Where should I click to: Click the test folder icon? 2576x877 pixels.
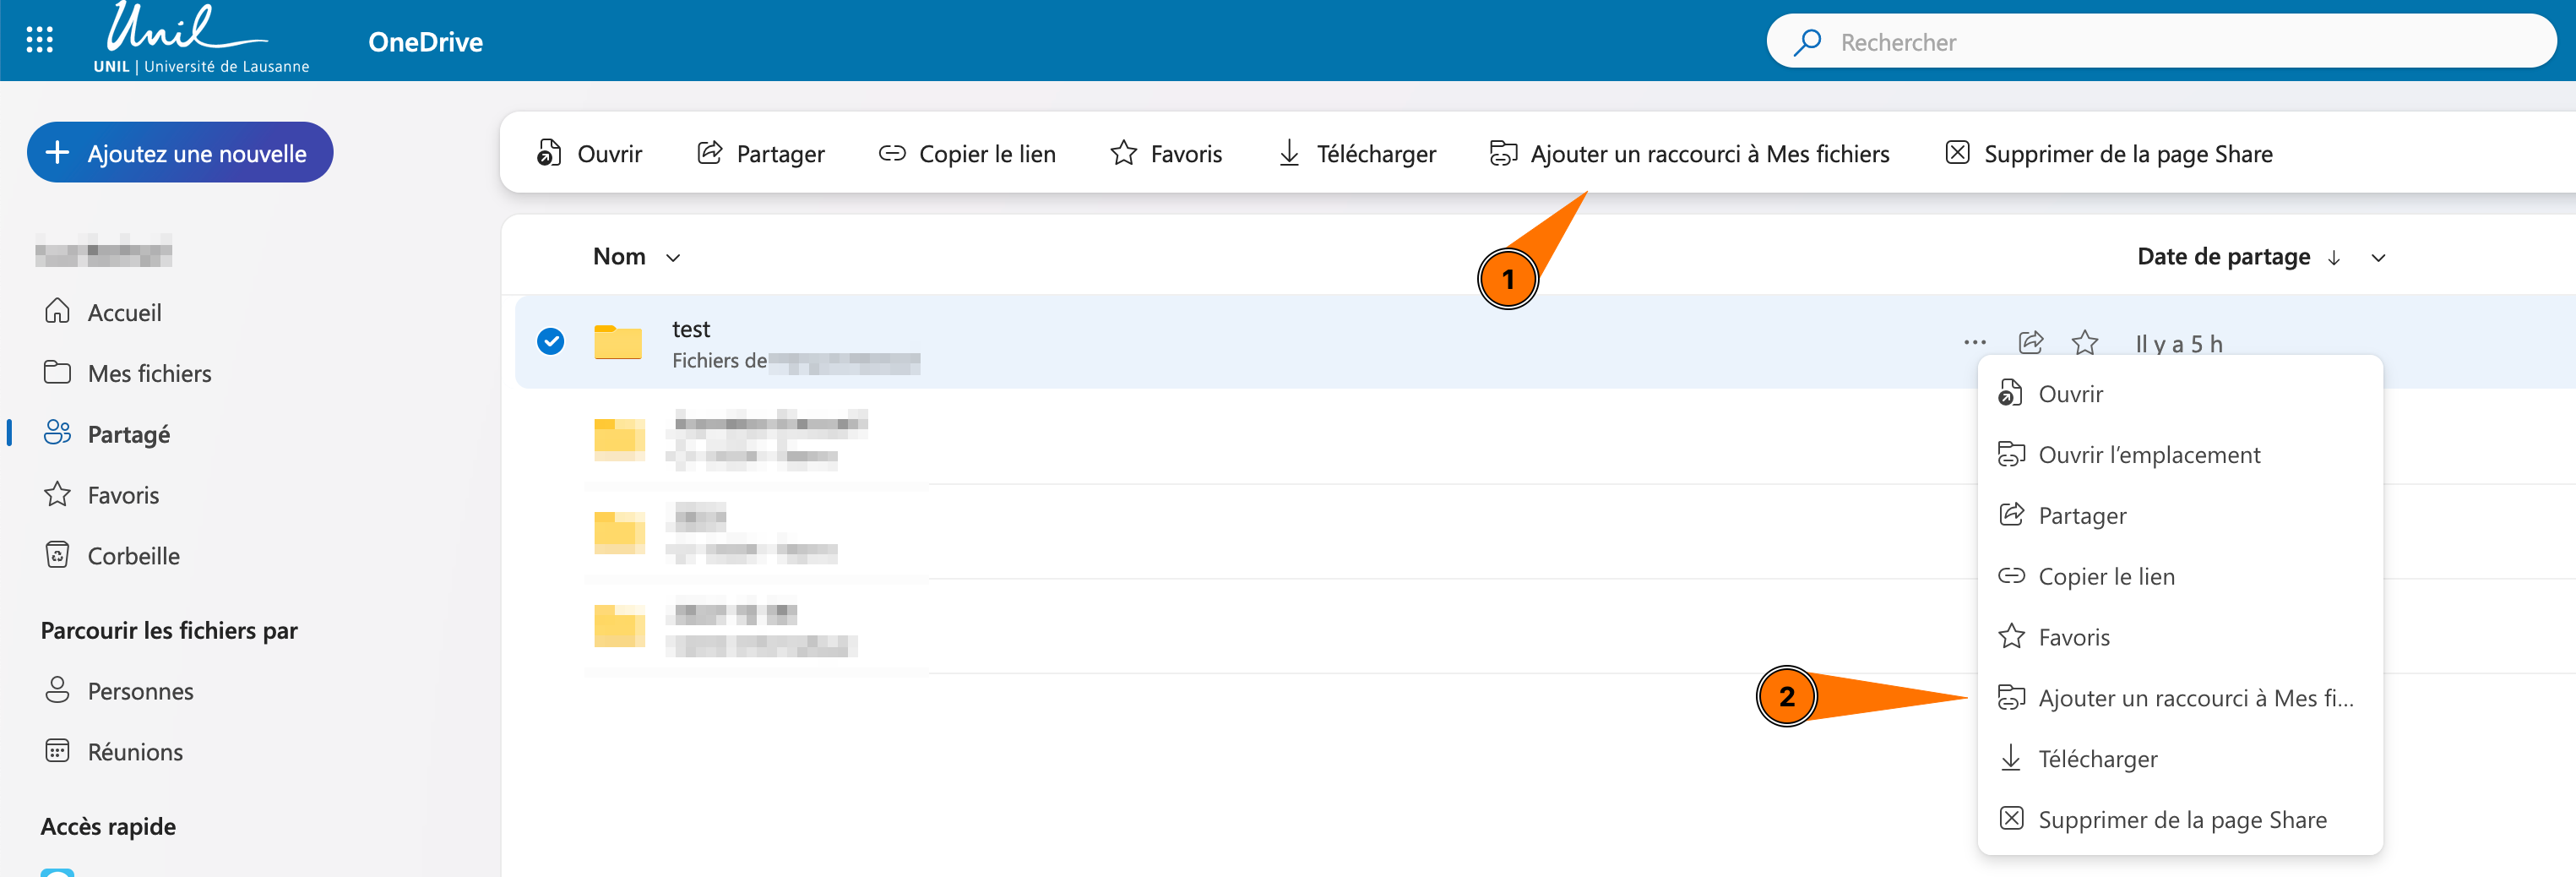[618, 343]
